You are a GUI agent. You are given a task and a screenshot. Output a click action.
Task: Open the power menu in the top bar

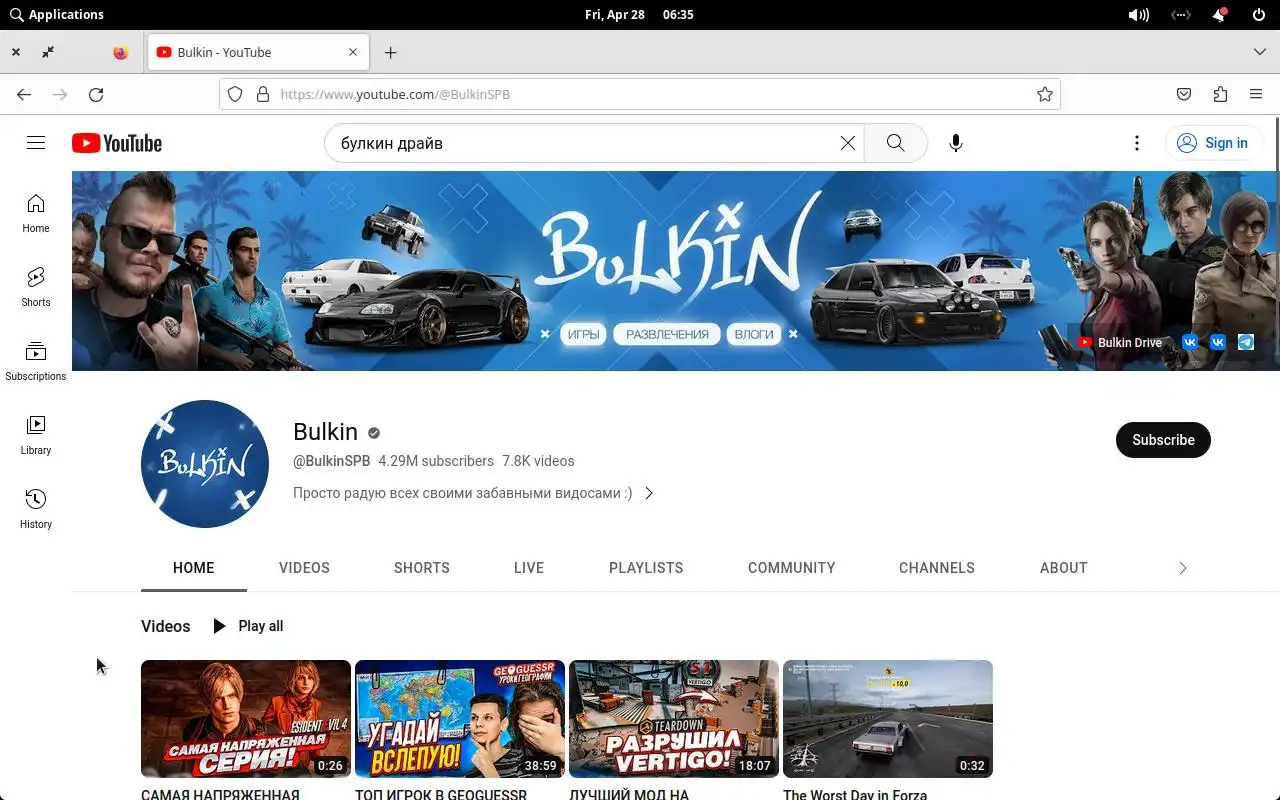[x=1259, y=15]
